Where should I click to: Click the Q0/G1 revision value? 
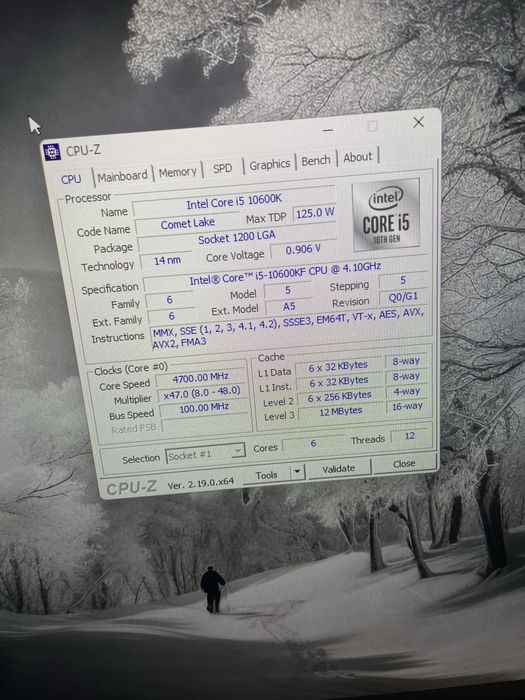click(403, 296)
